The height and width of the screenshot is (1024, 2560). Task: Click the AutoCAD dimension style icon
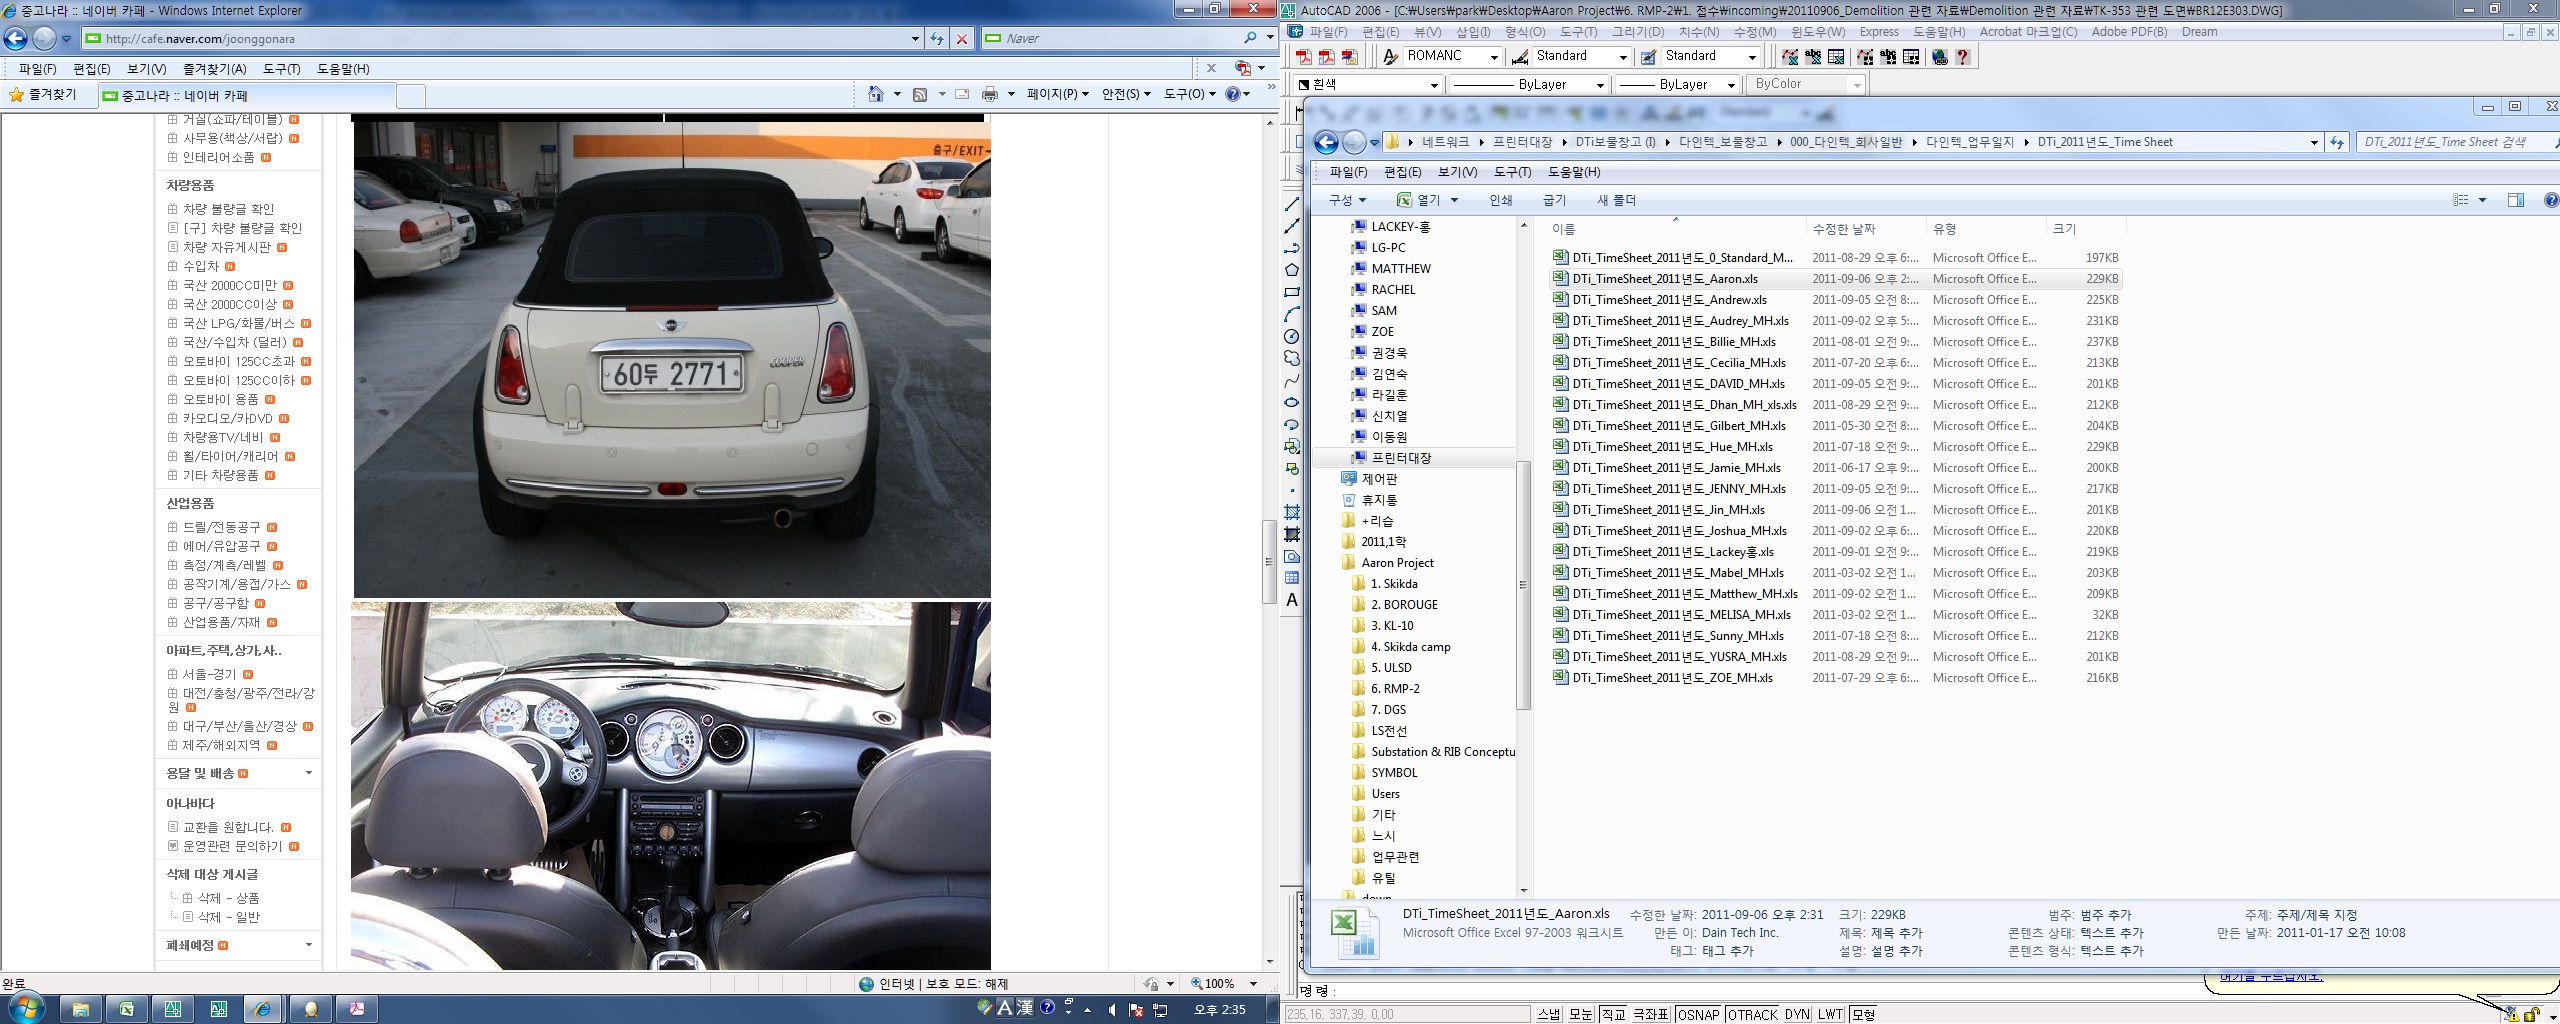(1520, 57)
